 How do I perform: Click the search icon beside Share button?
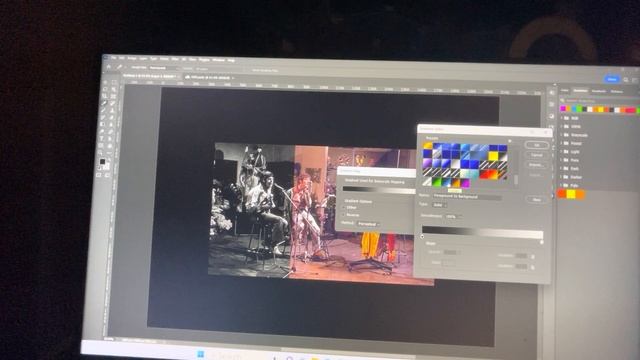point(626,80)
